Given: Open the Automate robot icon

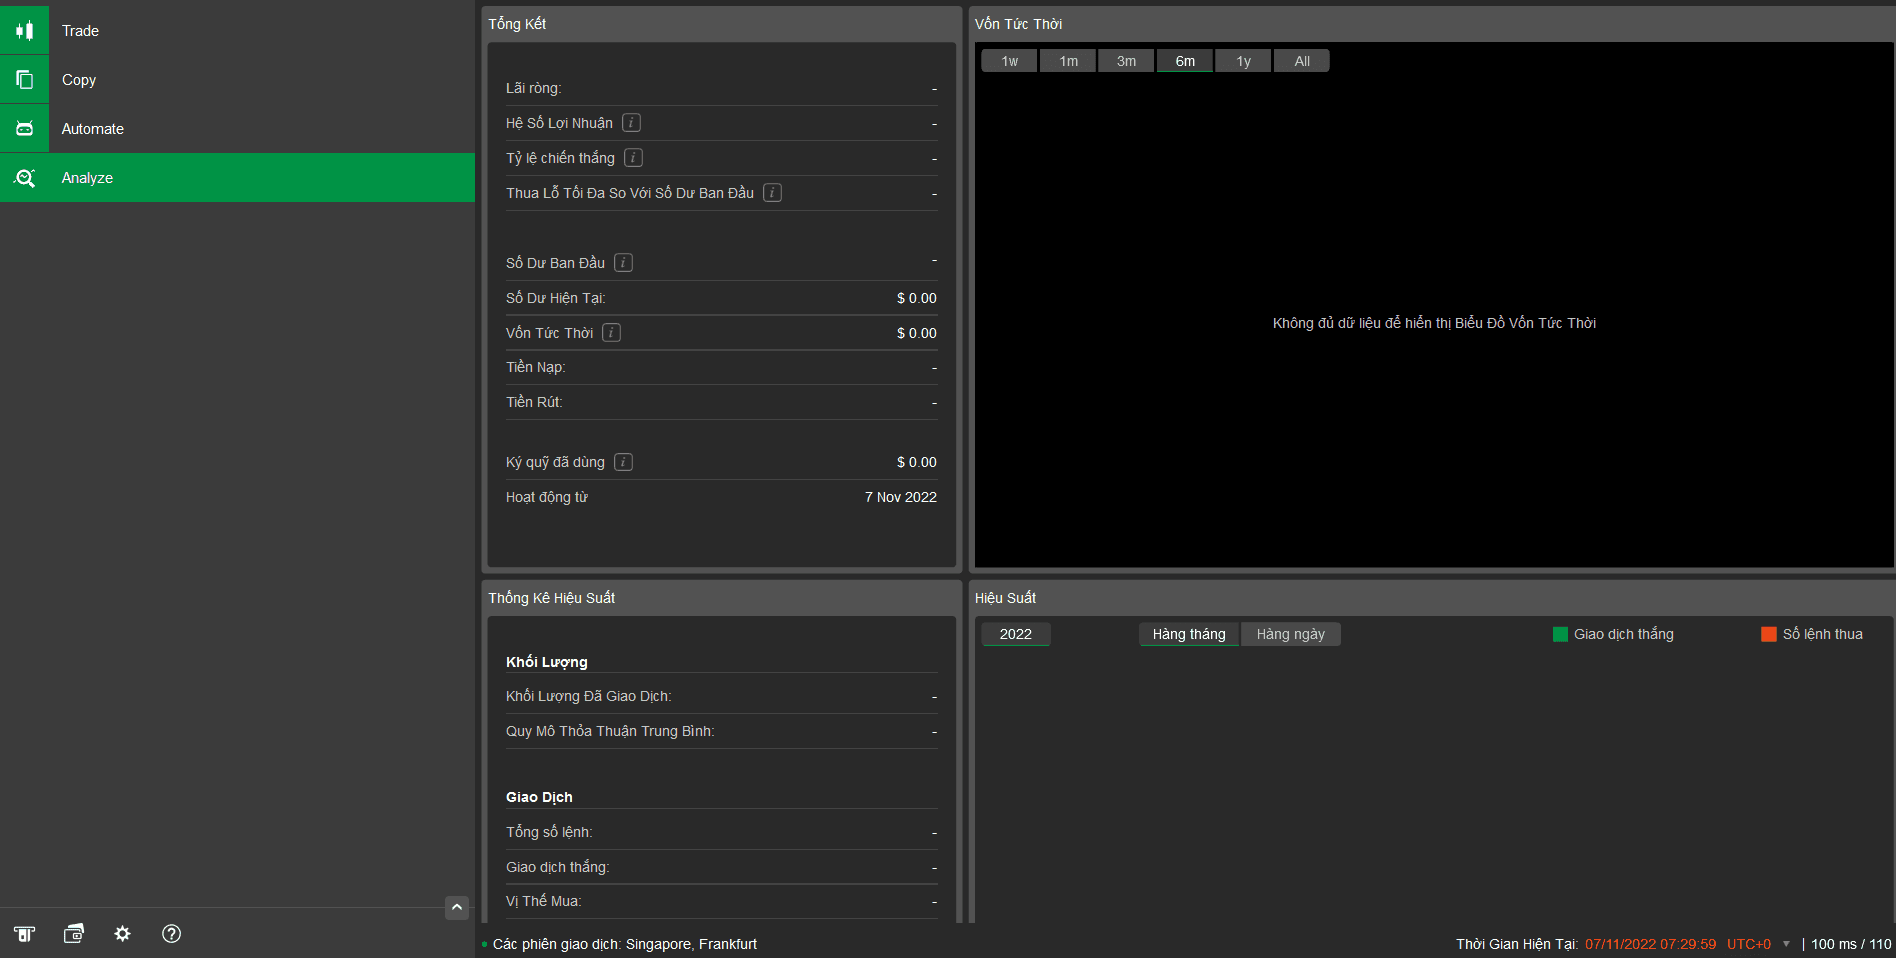Looking at the screenshot, I should point(24,128).
